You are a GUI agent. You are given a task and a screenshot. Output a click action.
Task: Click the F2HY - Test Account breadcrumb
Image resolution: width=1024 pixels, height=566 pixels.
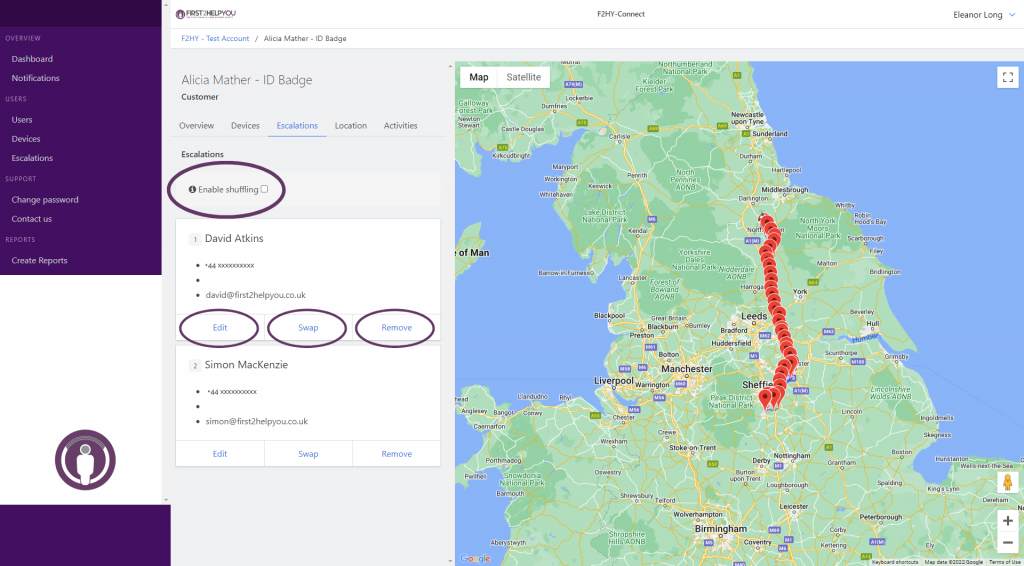tap(215, 39)
